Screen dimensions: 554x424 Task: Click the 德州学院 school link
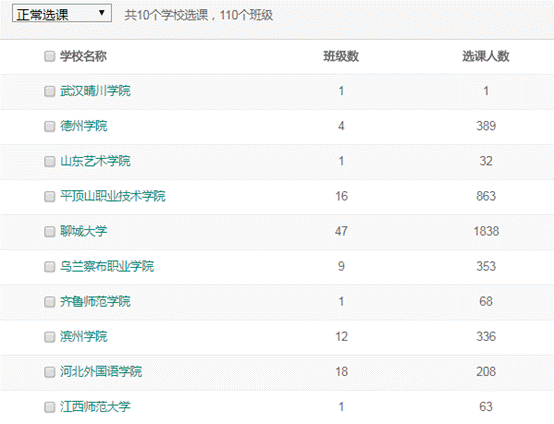pyautogui.click(x=83, y=126)
